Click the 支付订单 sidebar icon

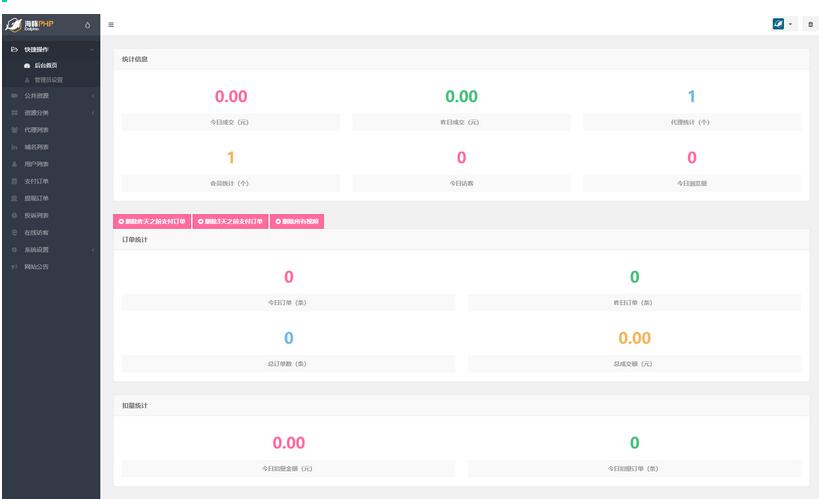(x=14, y=181)
